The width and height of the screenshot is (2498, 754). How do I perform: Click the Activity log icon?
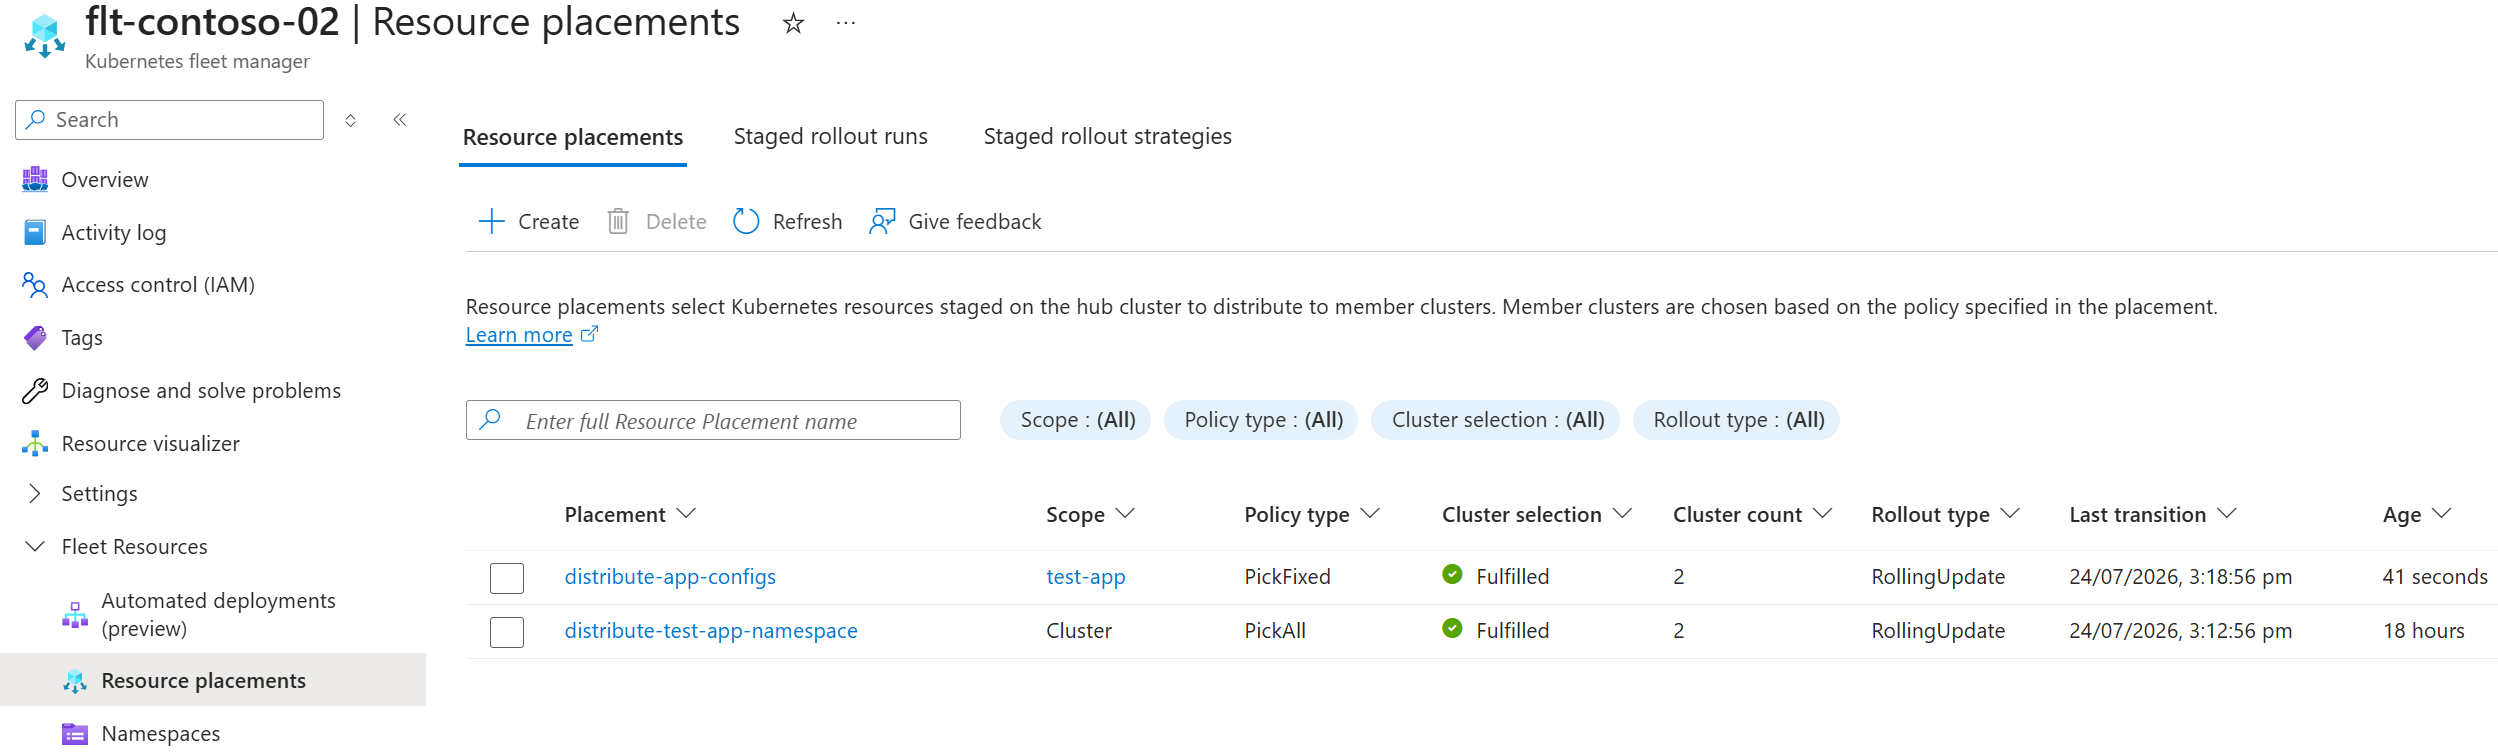point(35,232)
